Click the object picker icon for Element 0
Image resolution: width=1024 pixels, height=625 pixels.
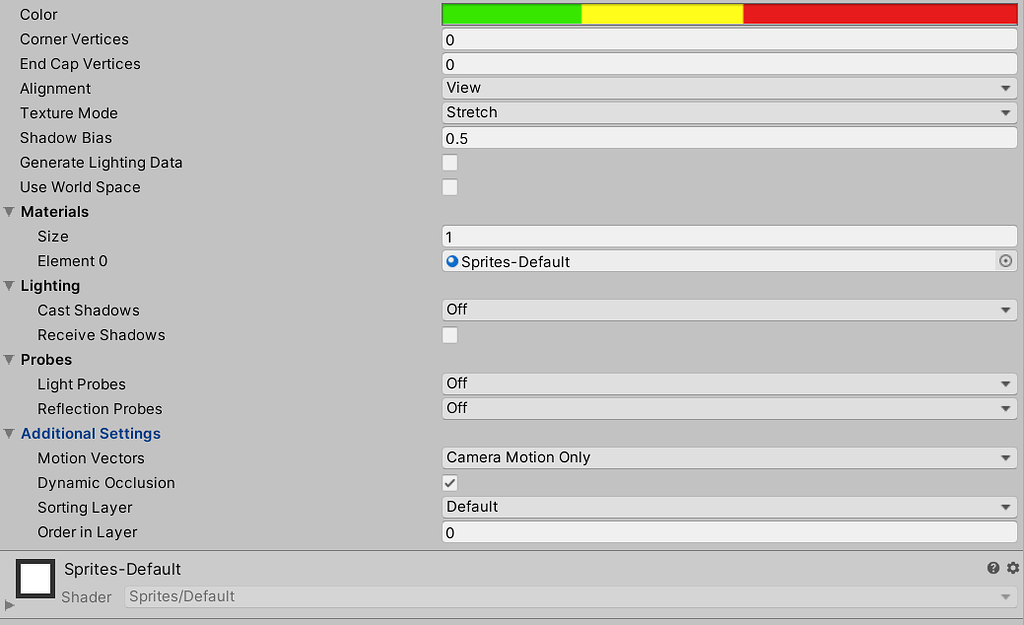point(1006,261)
